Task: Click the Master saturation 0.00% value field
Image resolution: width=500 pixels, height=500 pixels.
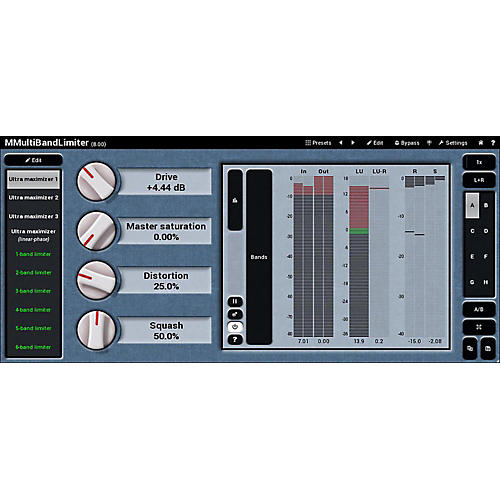Action: coord(166,231)
